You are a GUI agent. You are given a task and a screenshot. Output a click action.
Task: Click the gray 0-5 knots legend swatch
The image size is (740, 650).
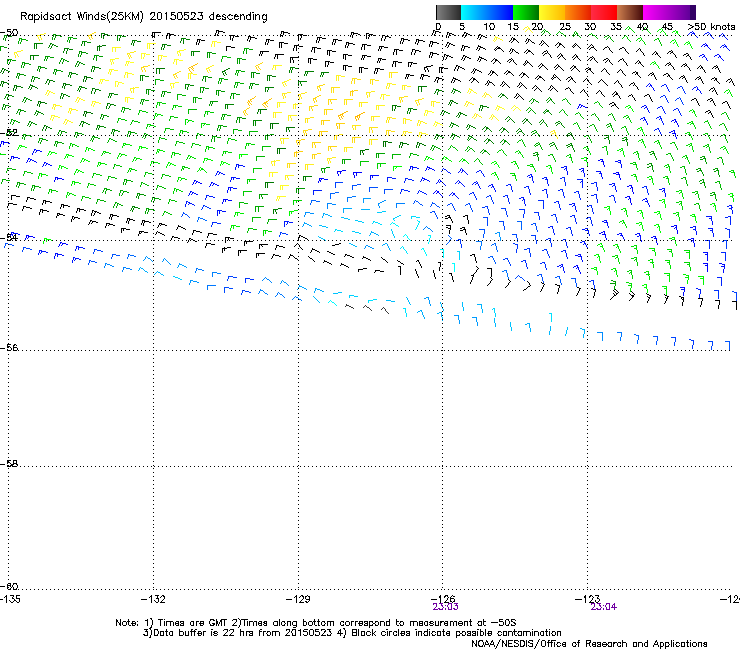[x=448, y=12]
